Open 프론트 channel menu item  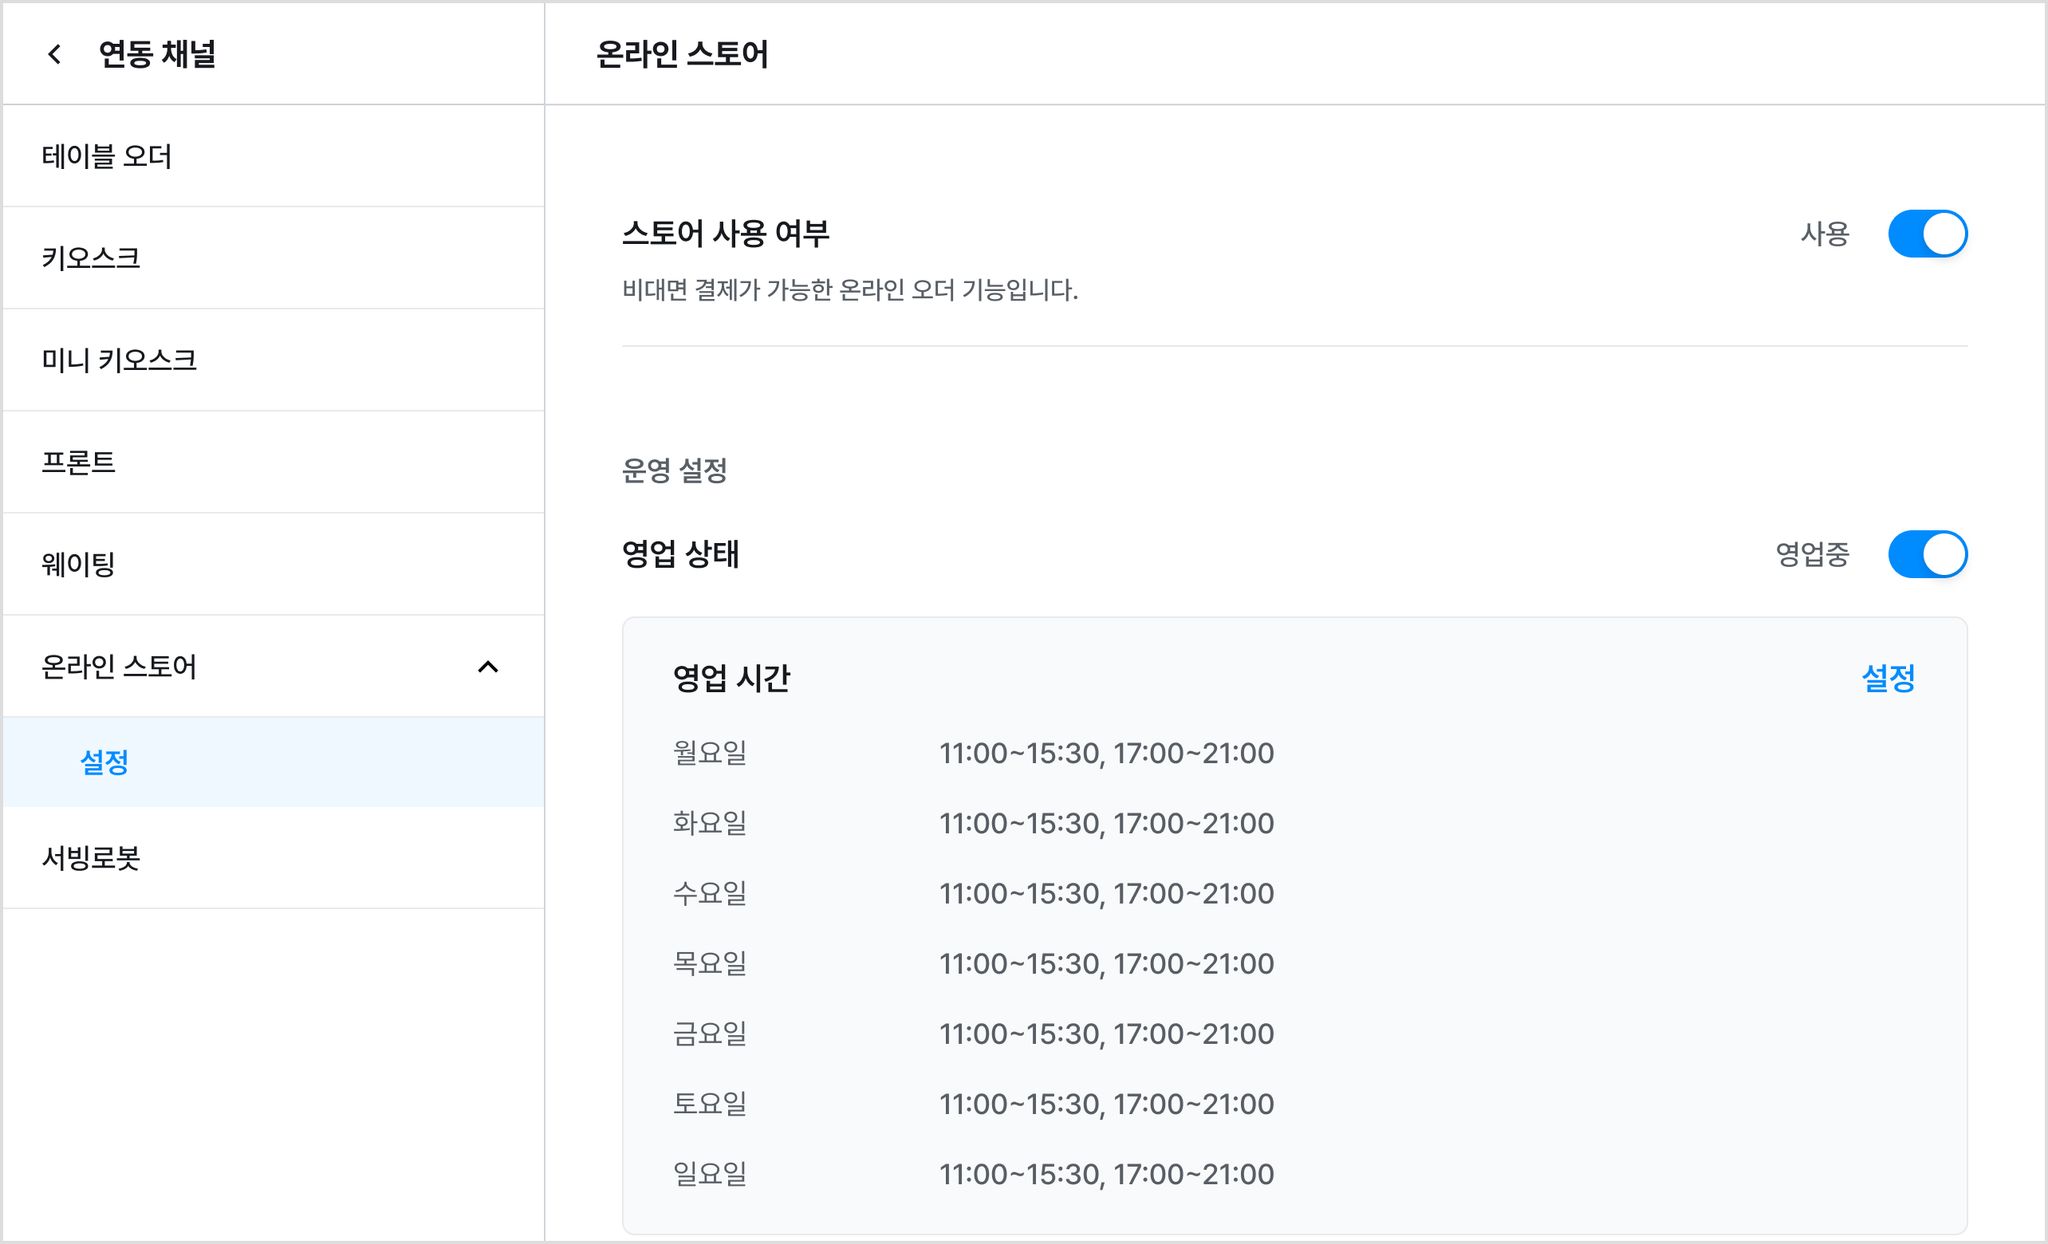click(273, 462)
